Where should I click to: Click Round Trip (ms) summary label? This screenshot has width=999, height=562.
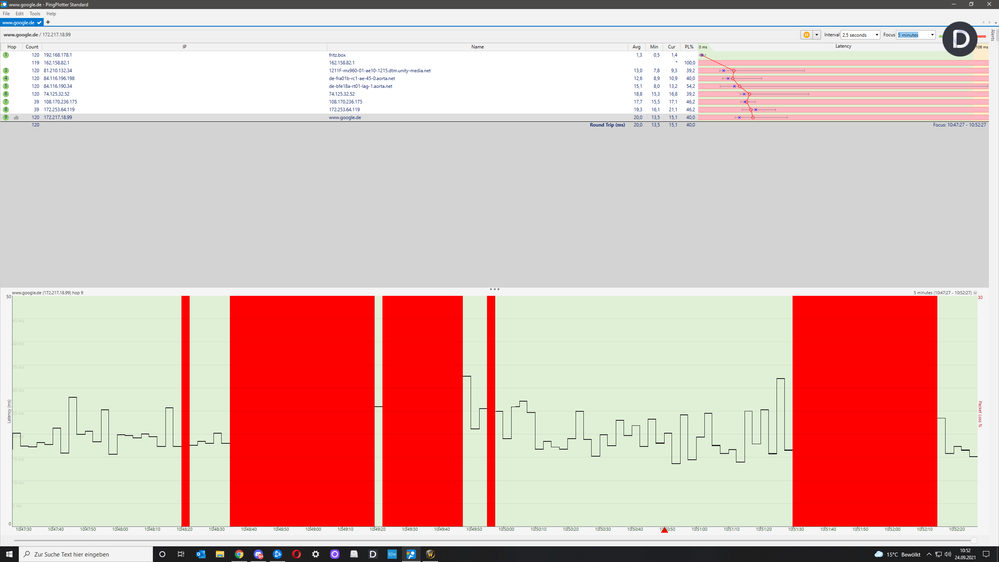point(607,125)
